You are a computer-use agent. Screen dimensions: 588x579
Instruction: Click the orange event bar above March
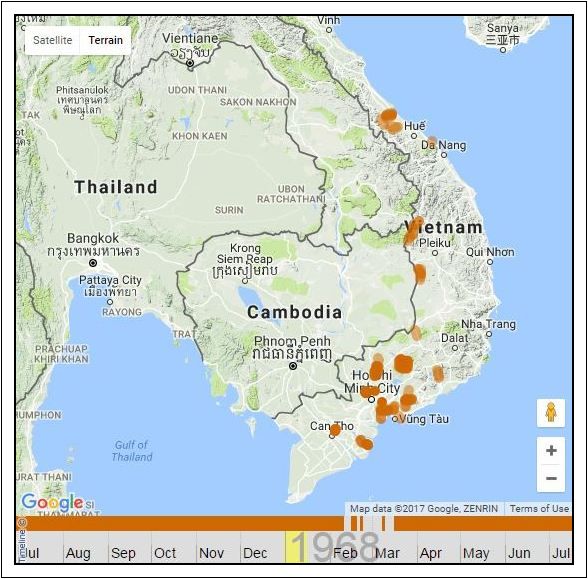383,524
